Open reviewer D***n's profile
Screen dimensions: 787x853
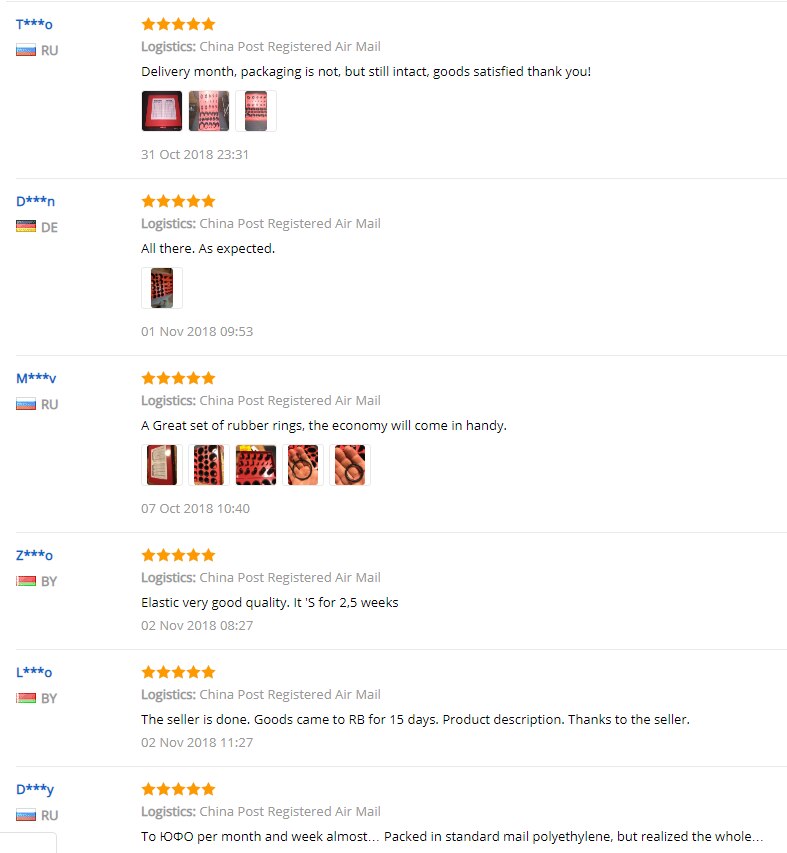click(35, 201)
